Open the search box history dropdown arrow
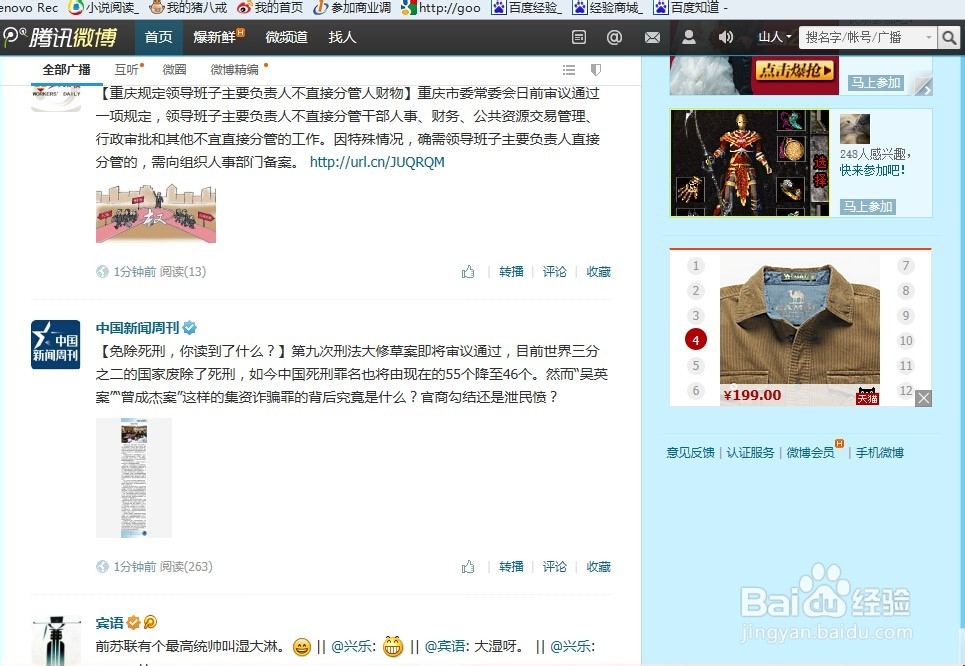965x666 pixels. [929, 38]
